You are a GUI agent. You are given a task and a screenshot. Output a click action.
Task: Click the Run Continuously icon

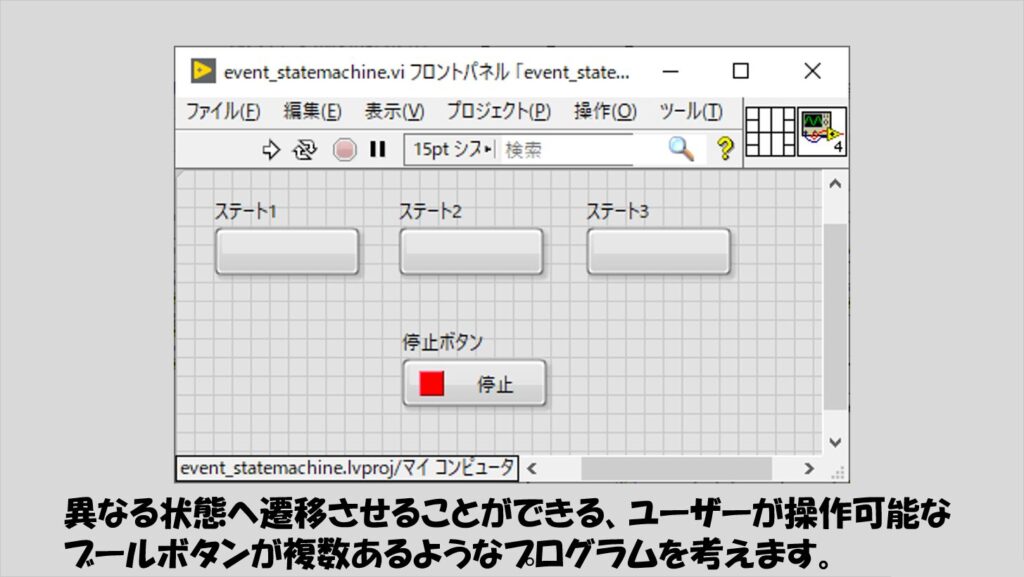point(304,150)
